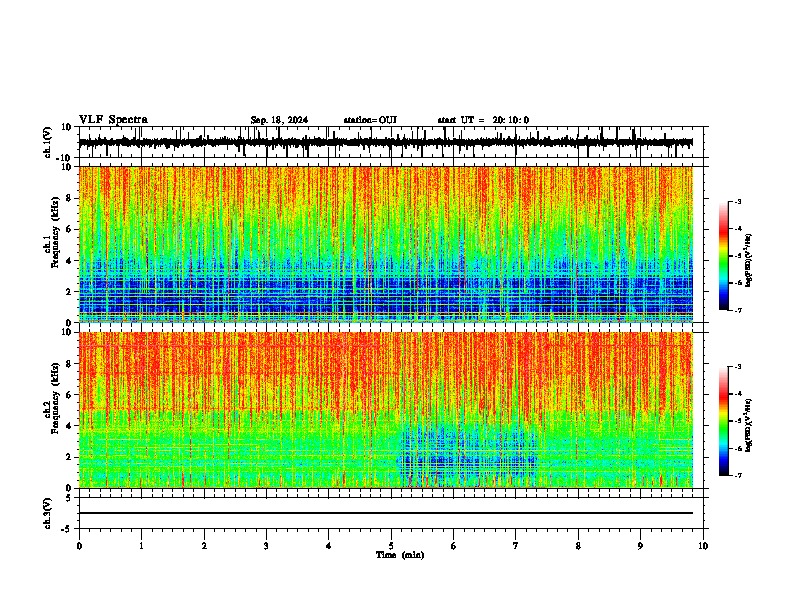Screen dimensions: 792x612
Task: Click the 'VLF Spectra' title text
Action: click(x=113, y=120)
